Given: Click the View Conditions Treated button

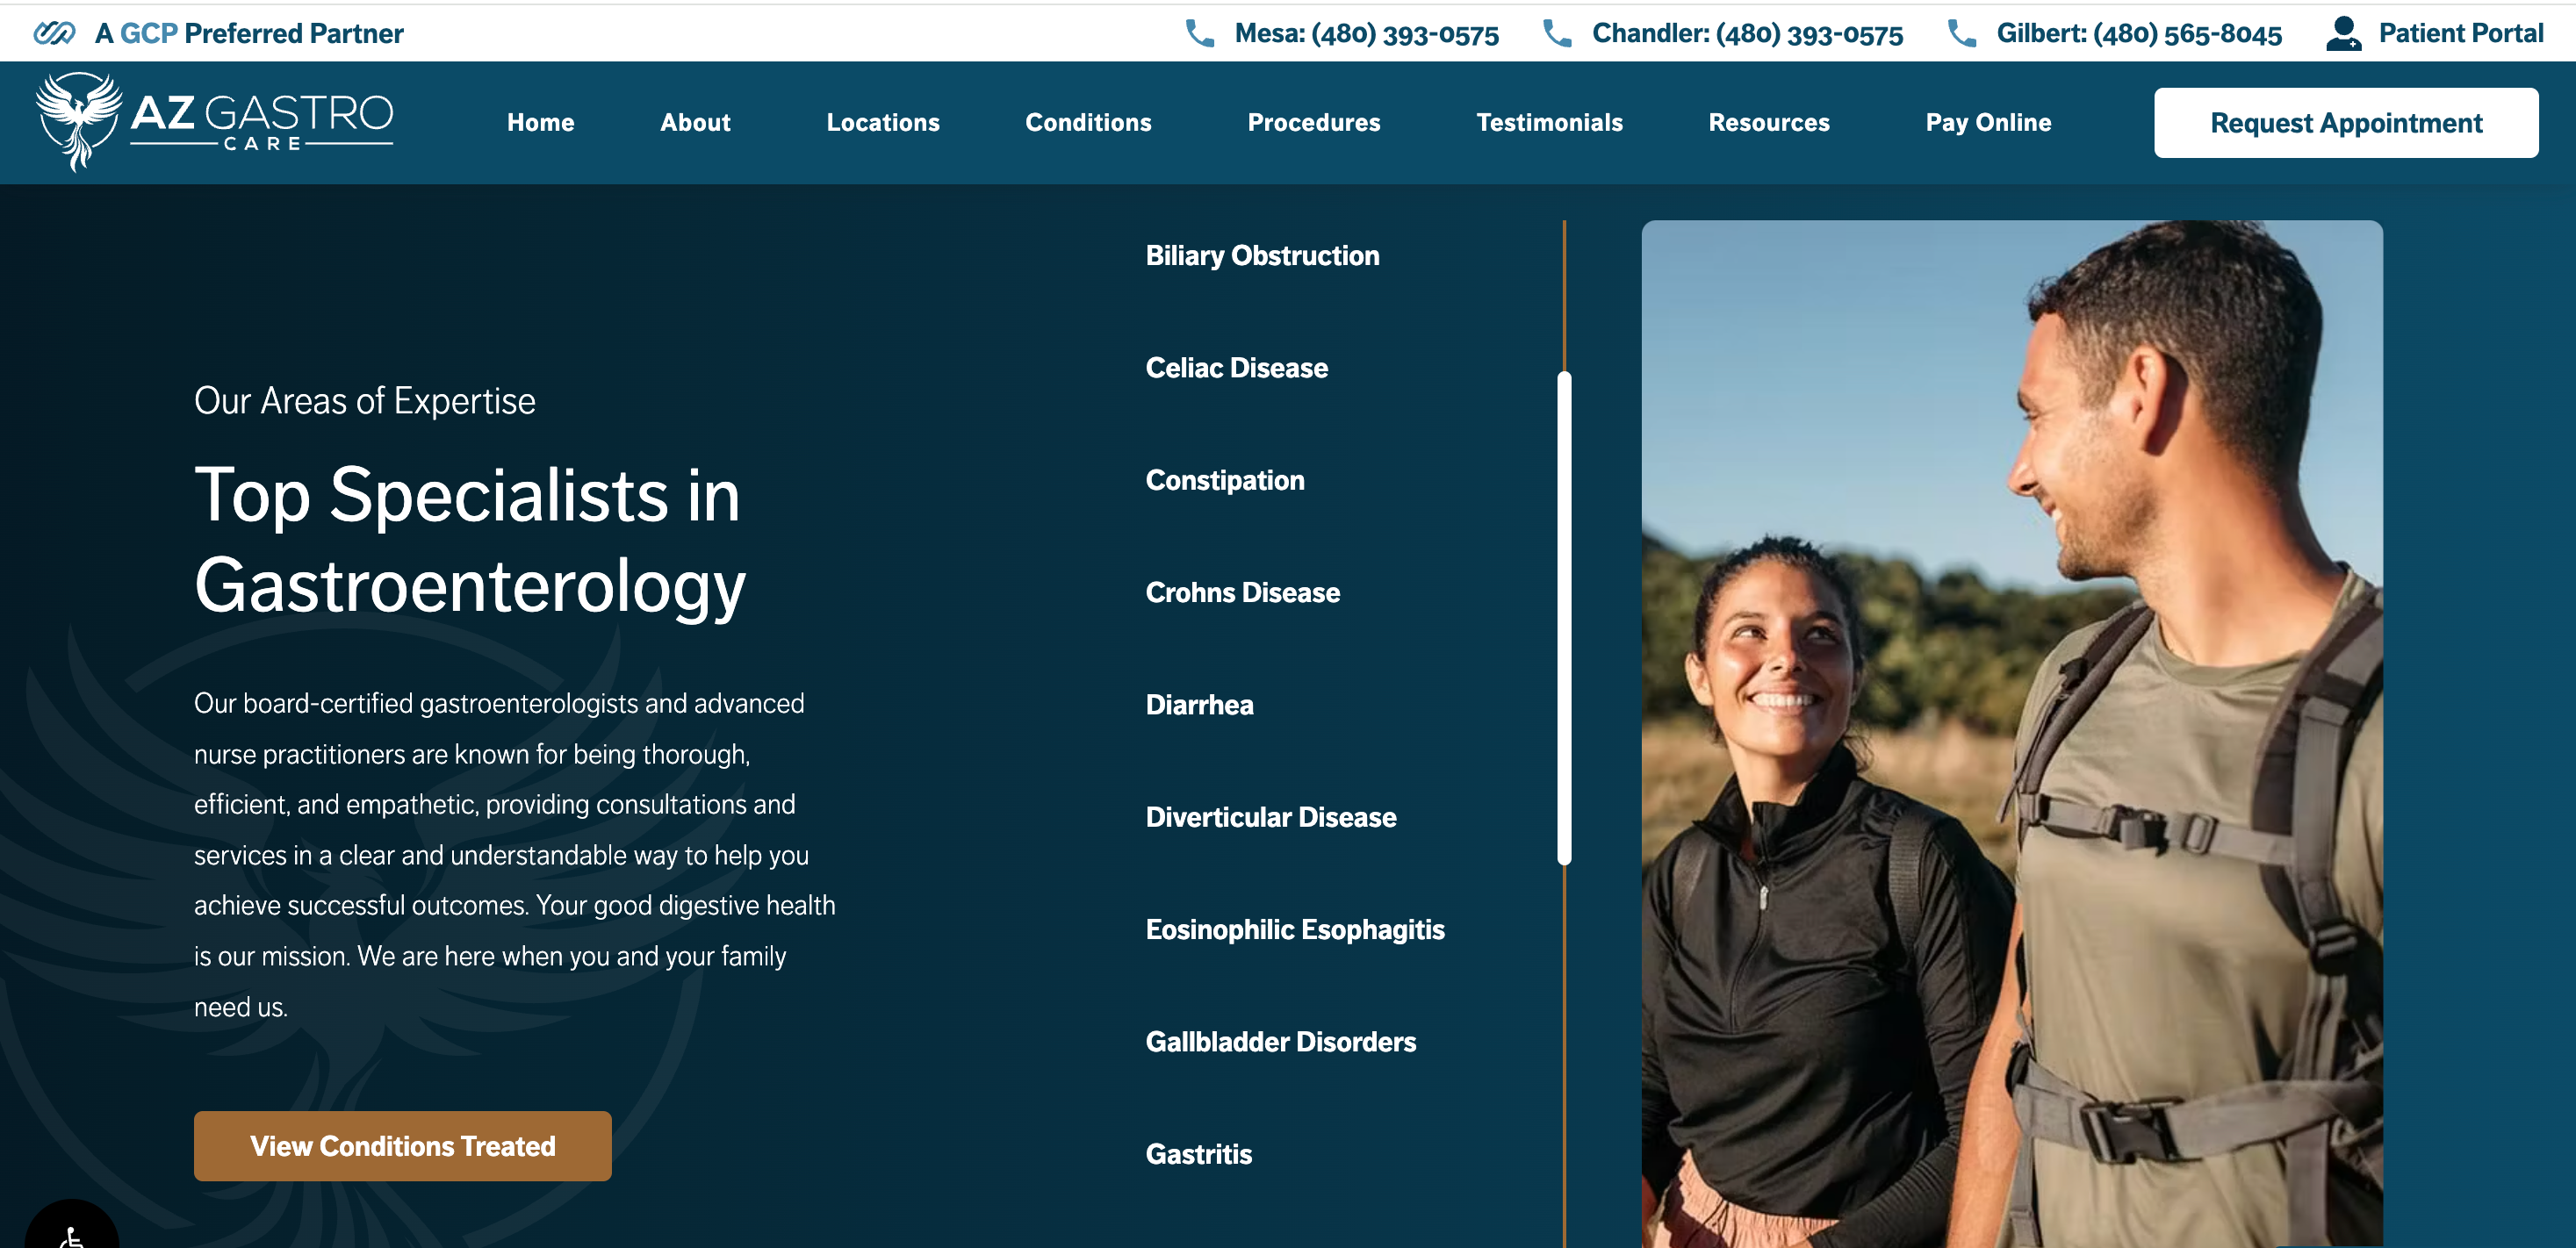Looking at the screenshot, I should click(402, 1146).
